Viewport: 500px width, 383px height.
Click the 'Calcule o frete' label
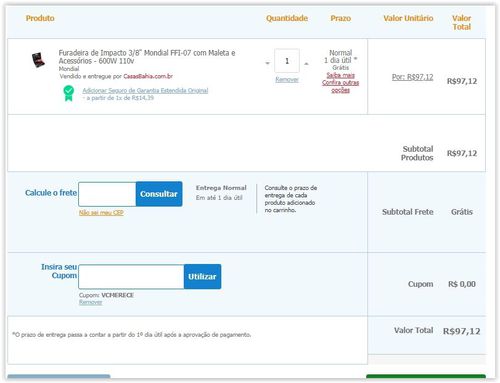point(51,193)
